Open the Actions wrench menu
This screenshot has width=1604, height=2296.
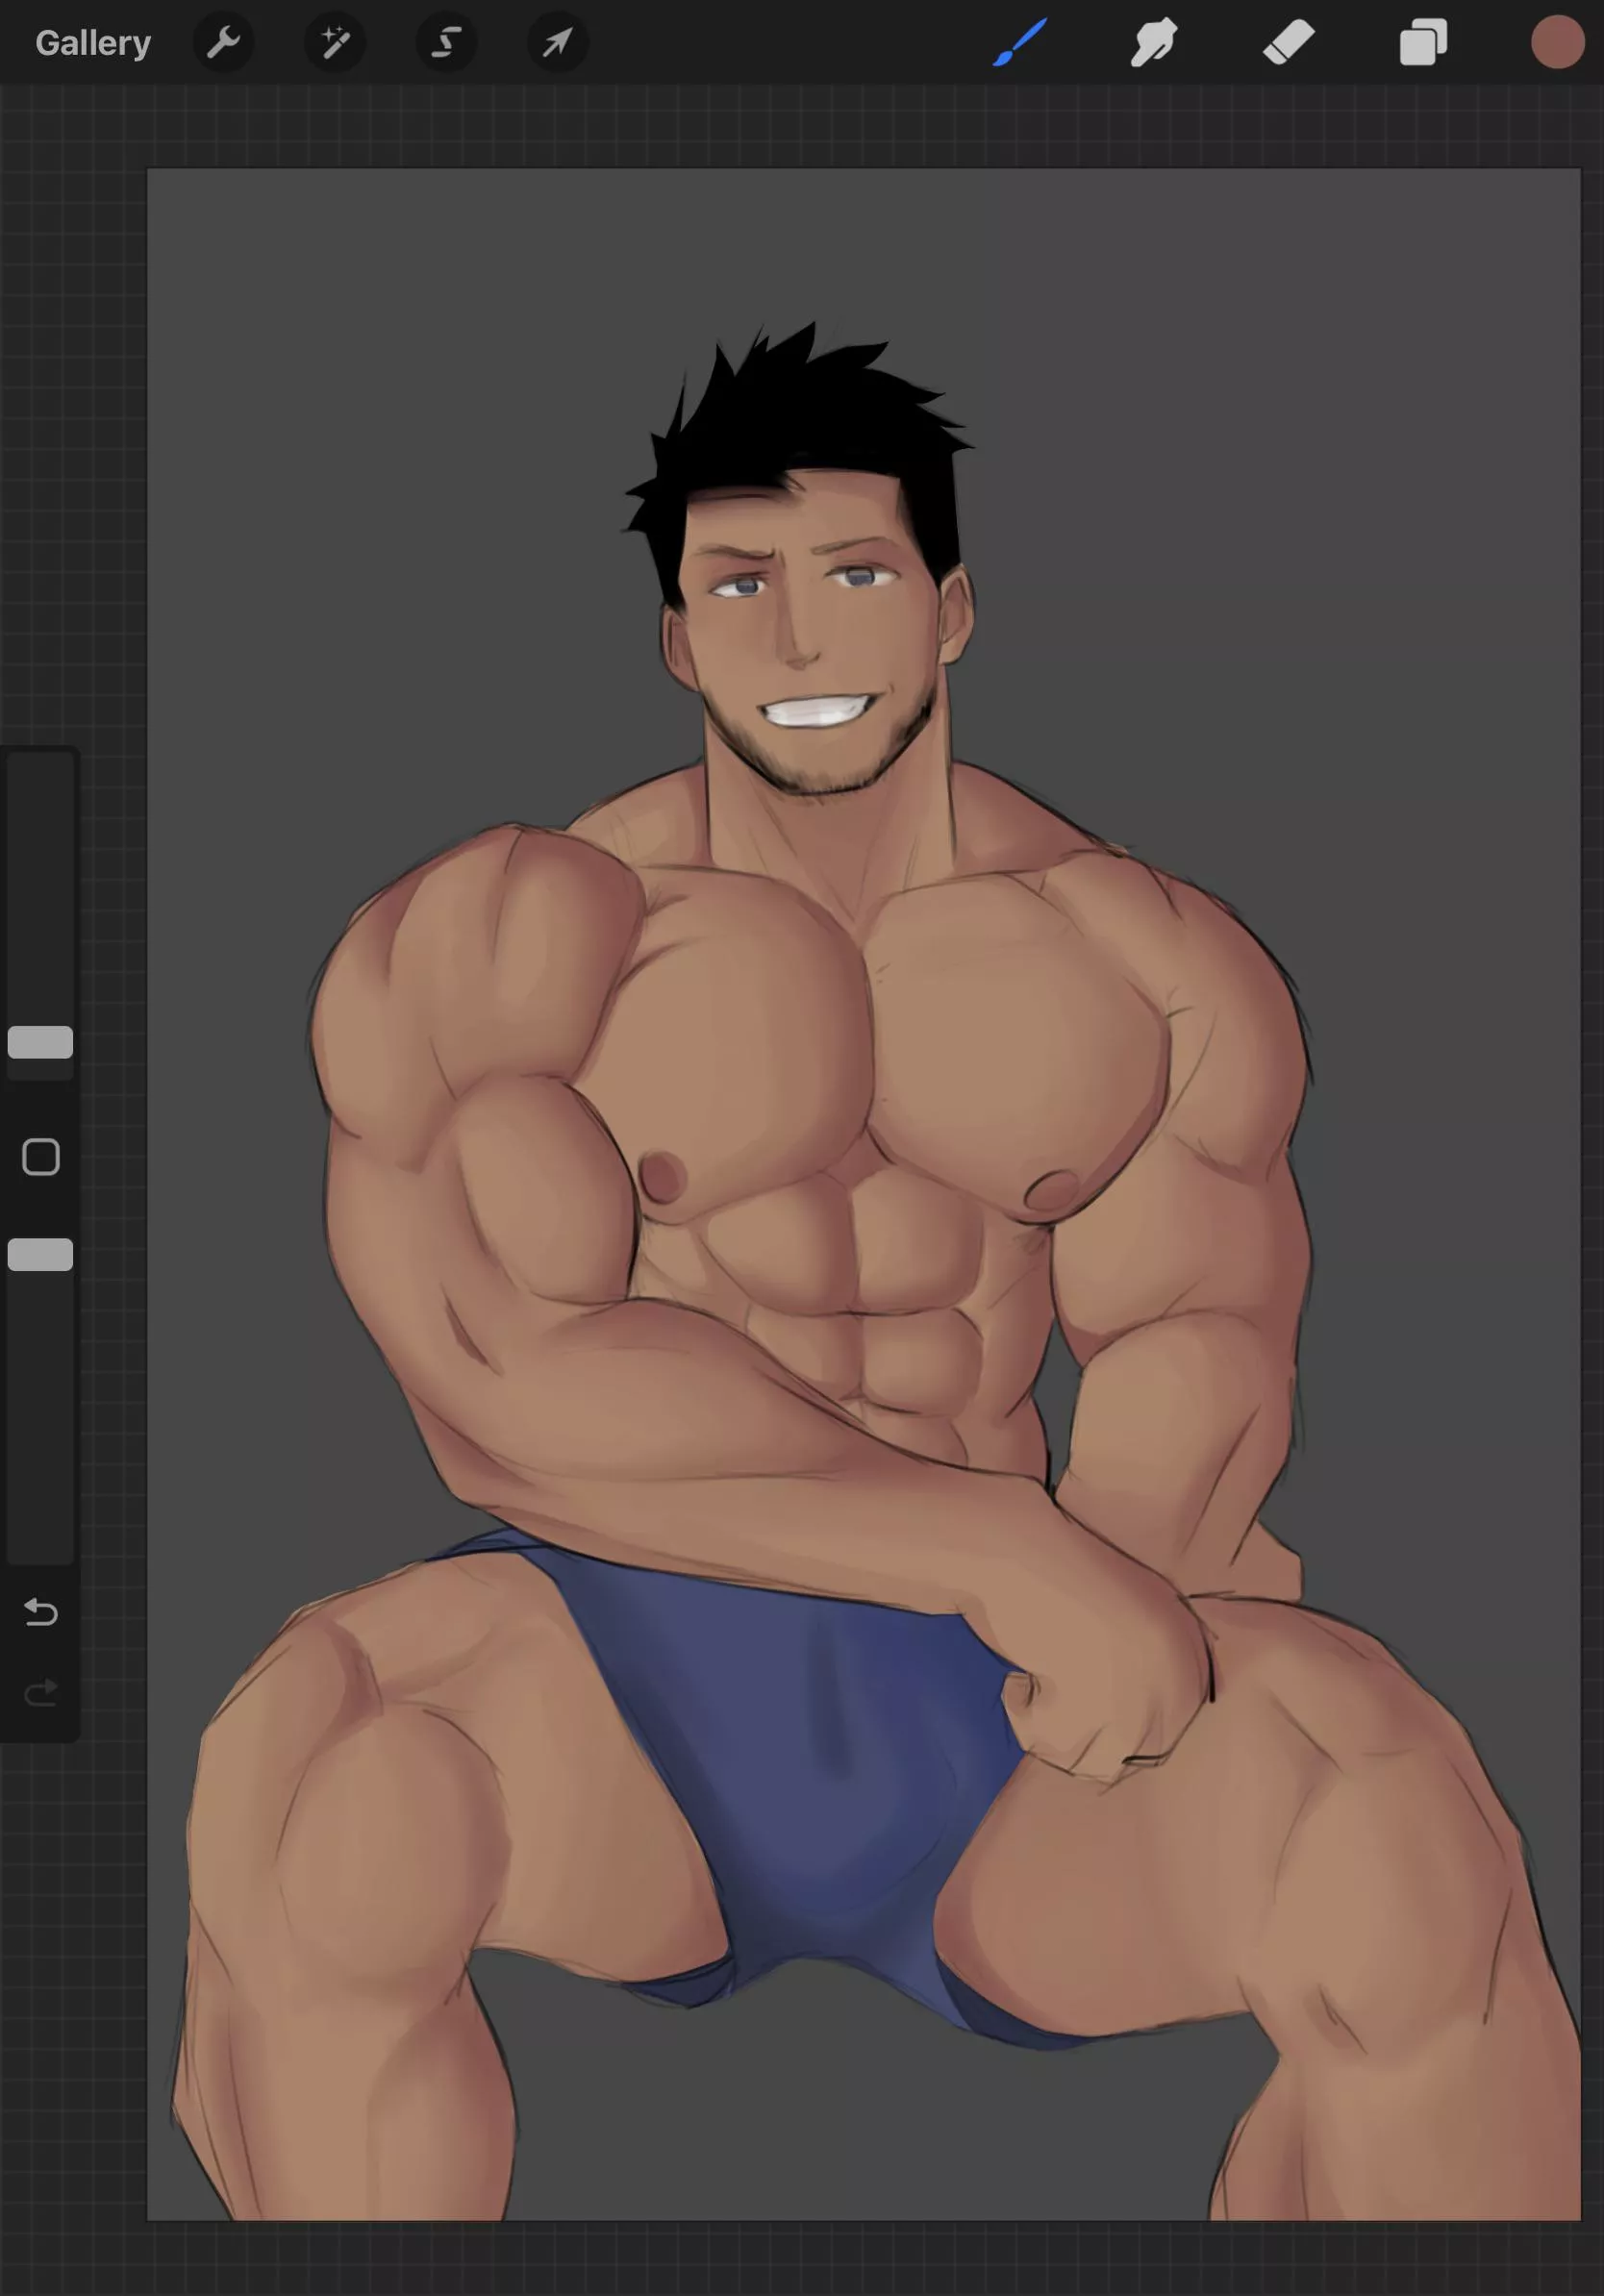[x=223, y=43]
